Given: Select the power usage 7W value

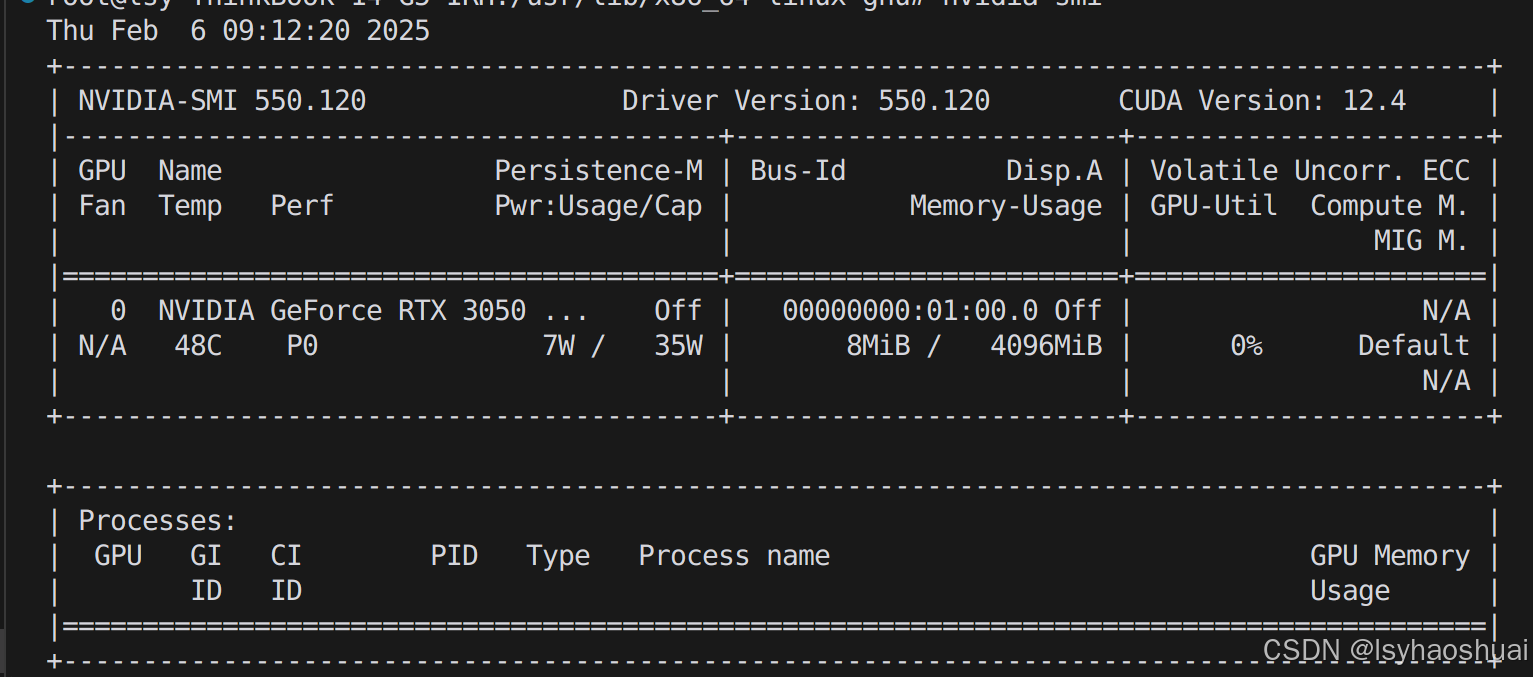Looking at the screenshot, I should [x=557, y=345].
